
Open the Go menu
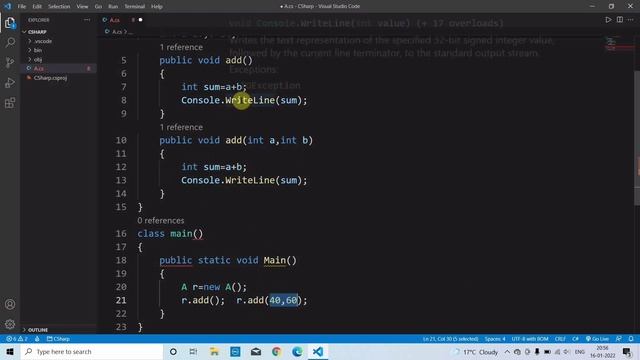pos(98,7)
